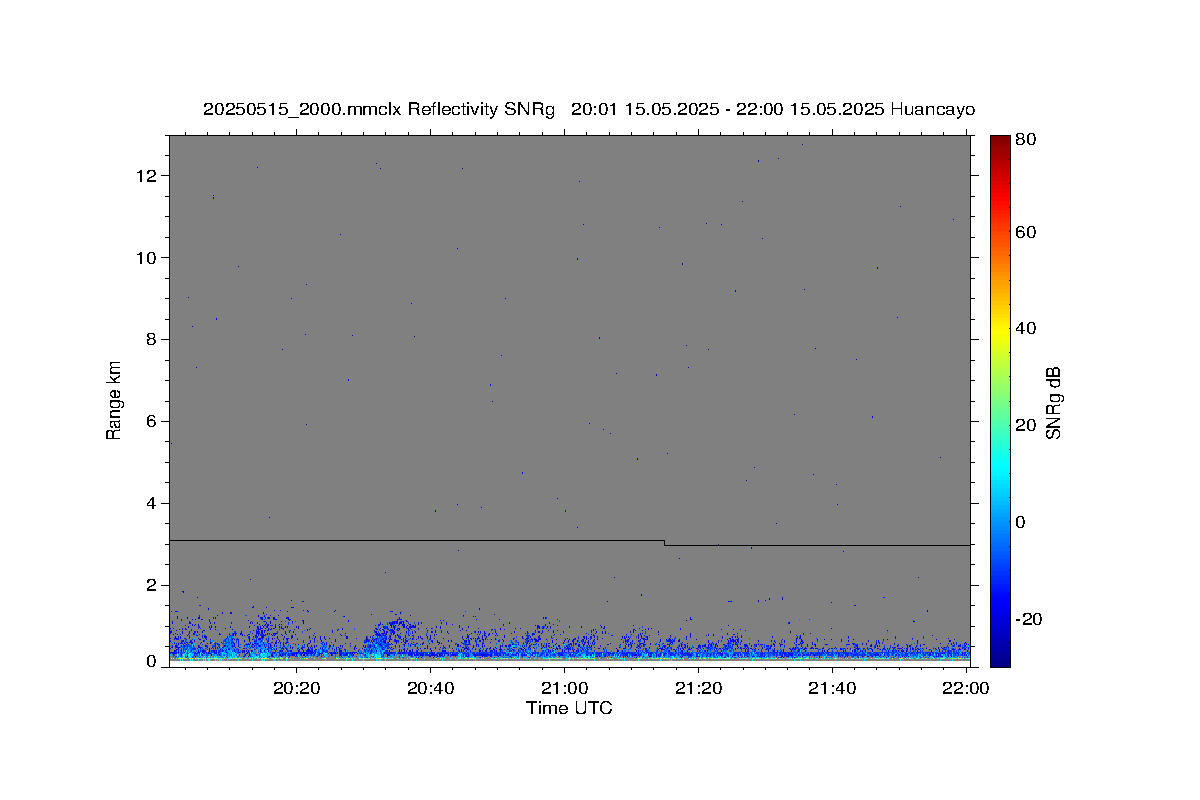The height and width of the screenshot is (800, 1200).
Task: Click the '80' colorbar scale value
Action: (1024, 140)
